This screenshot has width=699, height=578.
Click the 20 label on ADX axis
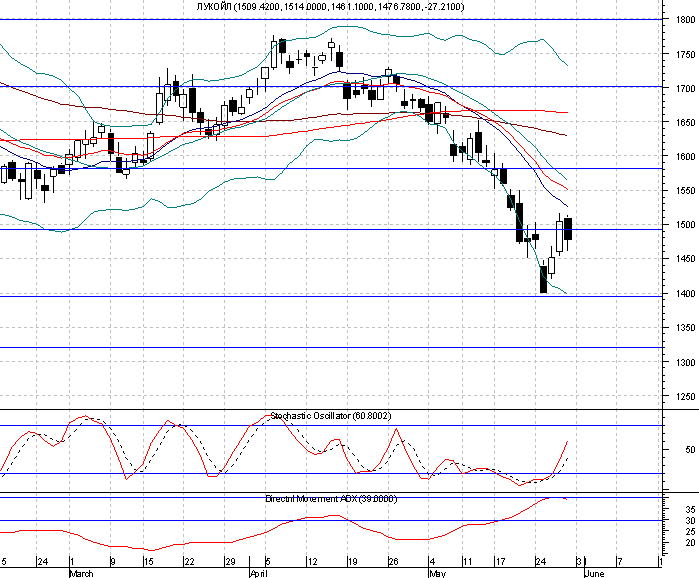[x=690, y=543]
